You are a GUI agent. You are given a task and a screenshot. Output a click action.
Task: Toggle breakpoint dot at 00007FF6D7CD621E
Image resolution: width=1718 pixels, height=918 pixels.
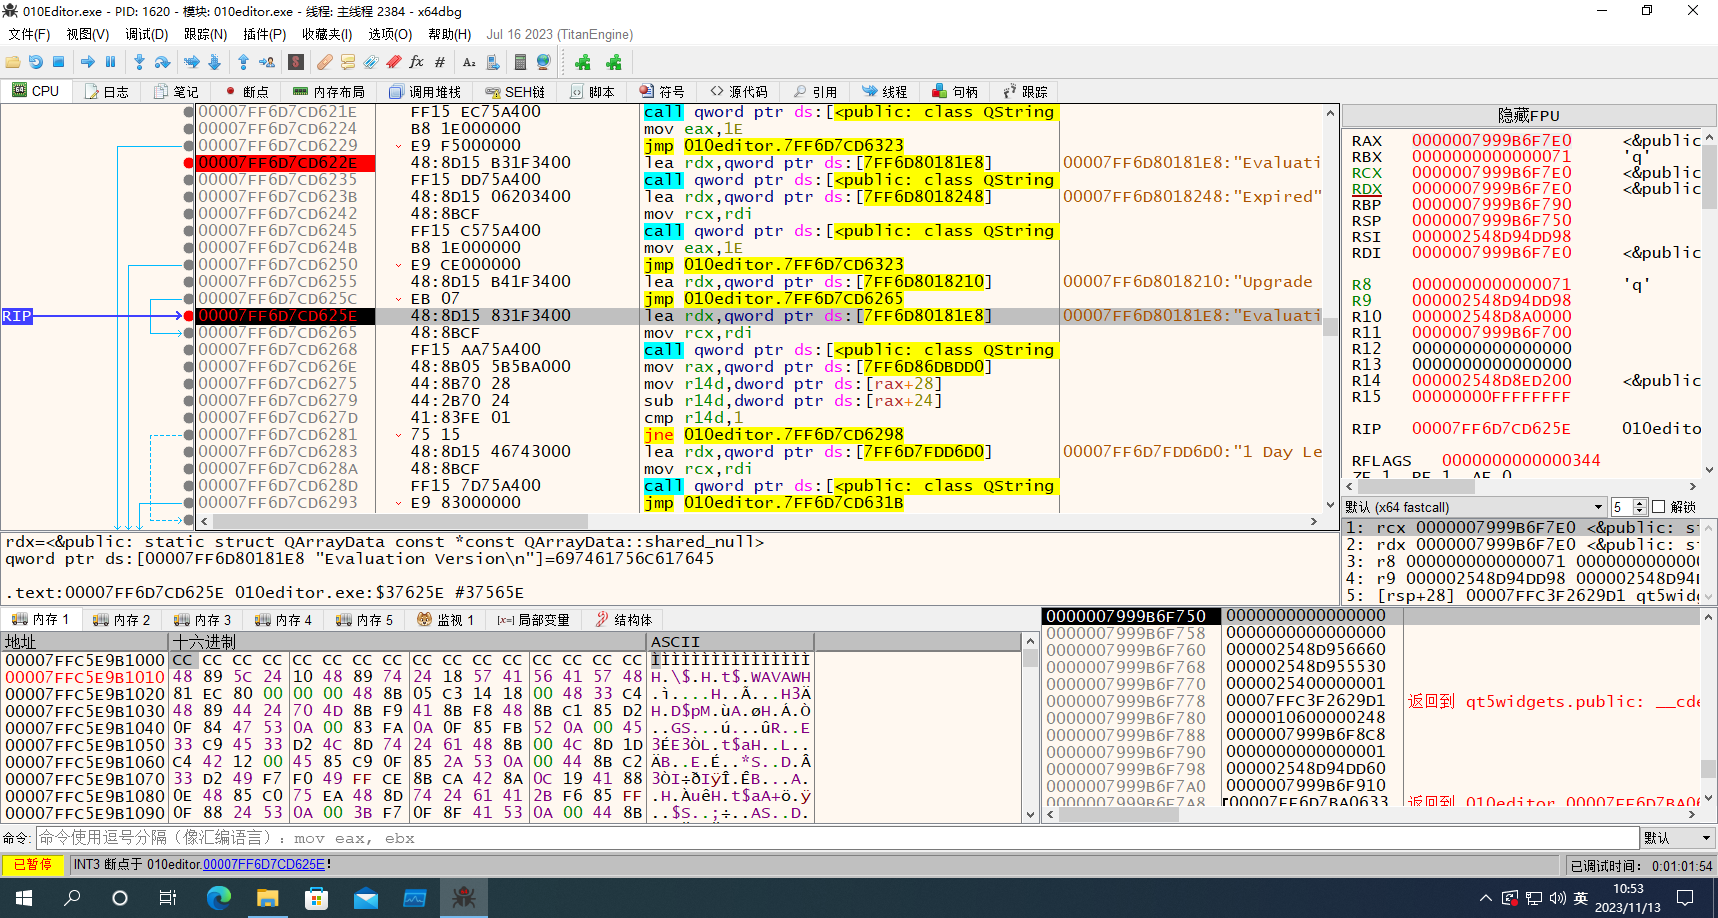pos(189,112)
